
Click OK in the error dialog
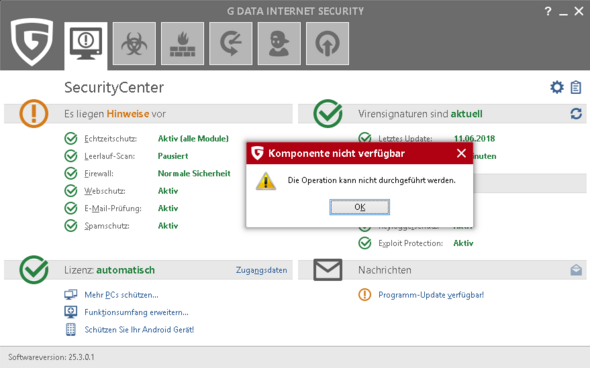pos(360,207)
